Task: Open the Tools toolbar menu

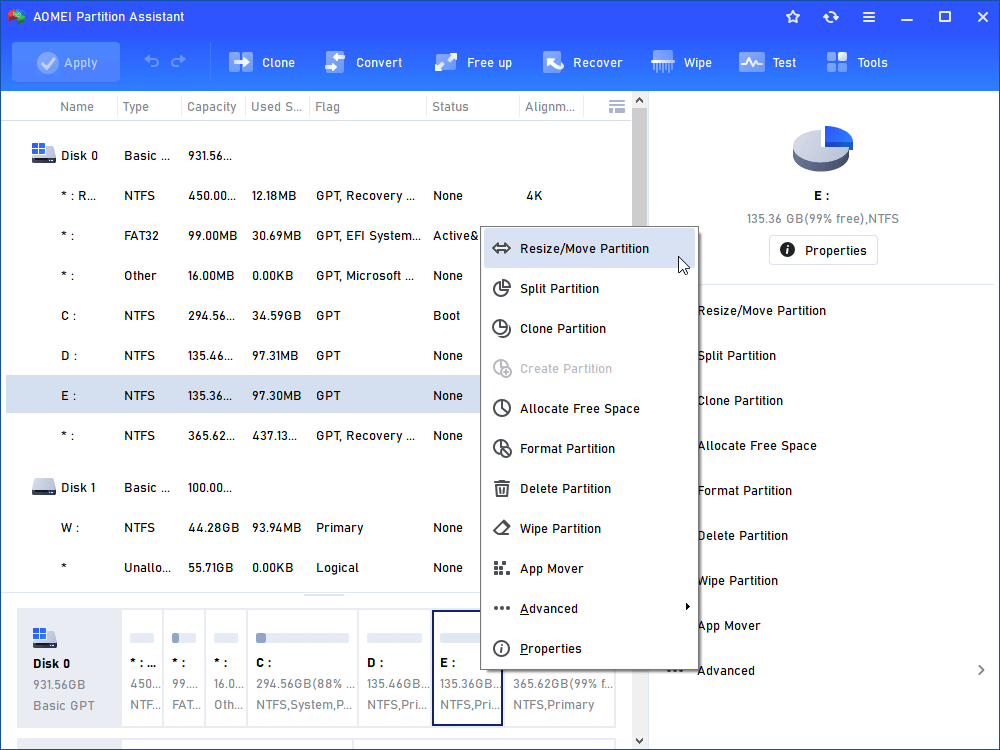Action: [857, 62]
